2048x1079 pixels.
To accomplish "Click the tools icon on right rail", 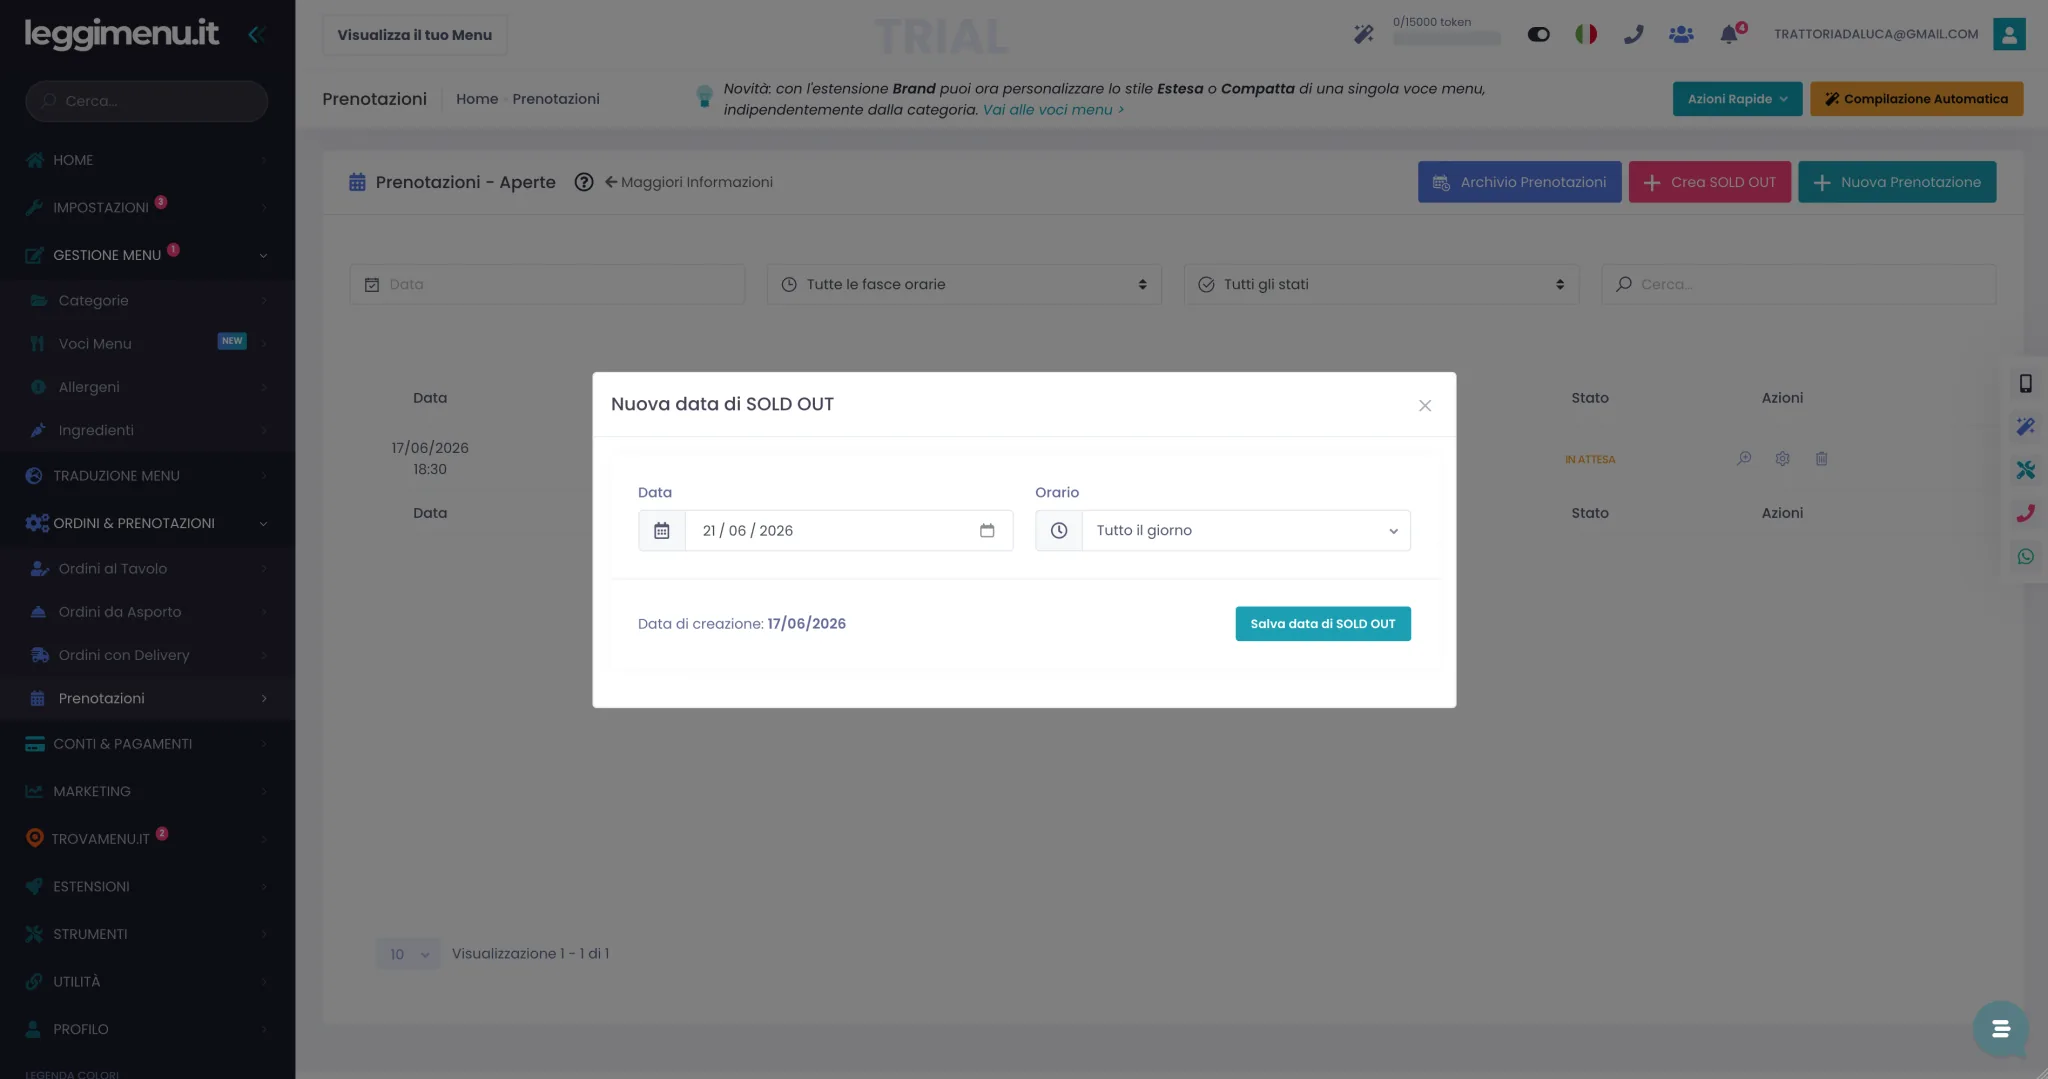I will tap(2025, 470).
